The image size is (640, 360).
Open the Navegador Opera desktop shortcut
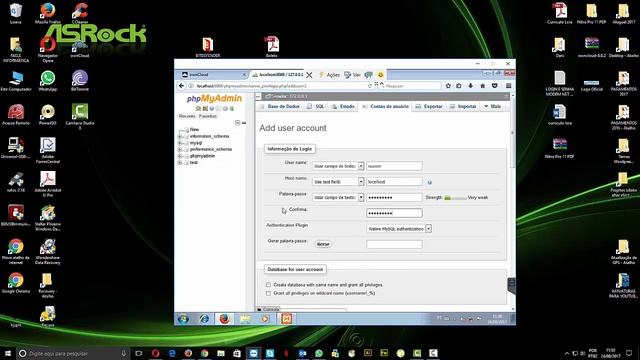point(48,49)
